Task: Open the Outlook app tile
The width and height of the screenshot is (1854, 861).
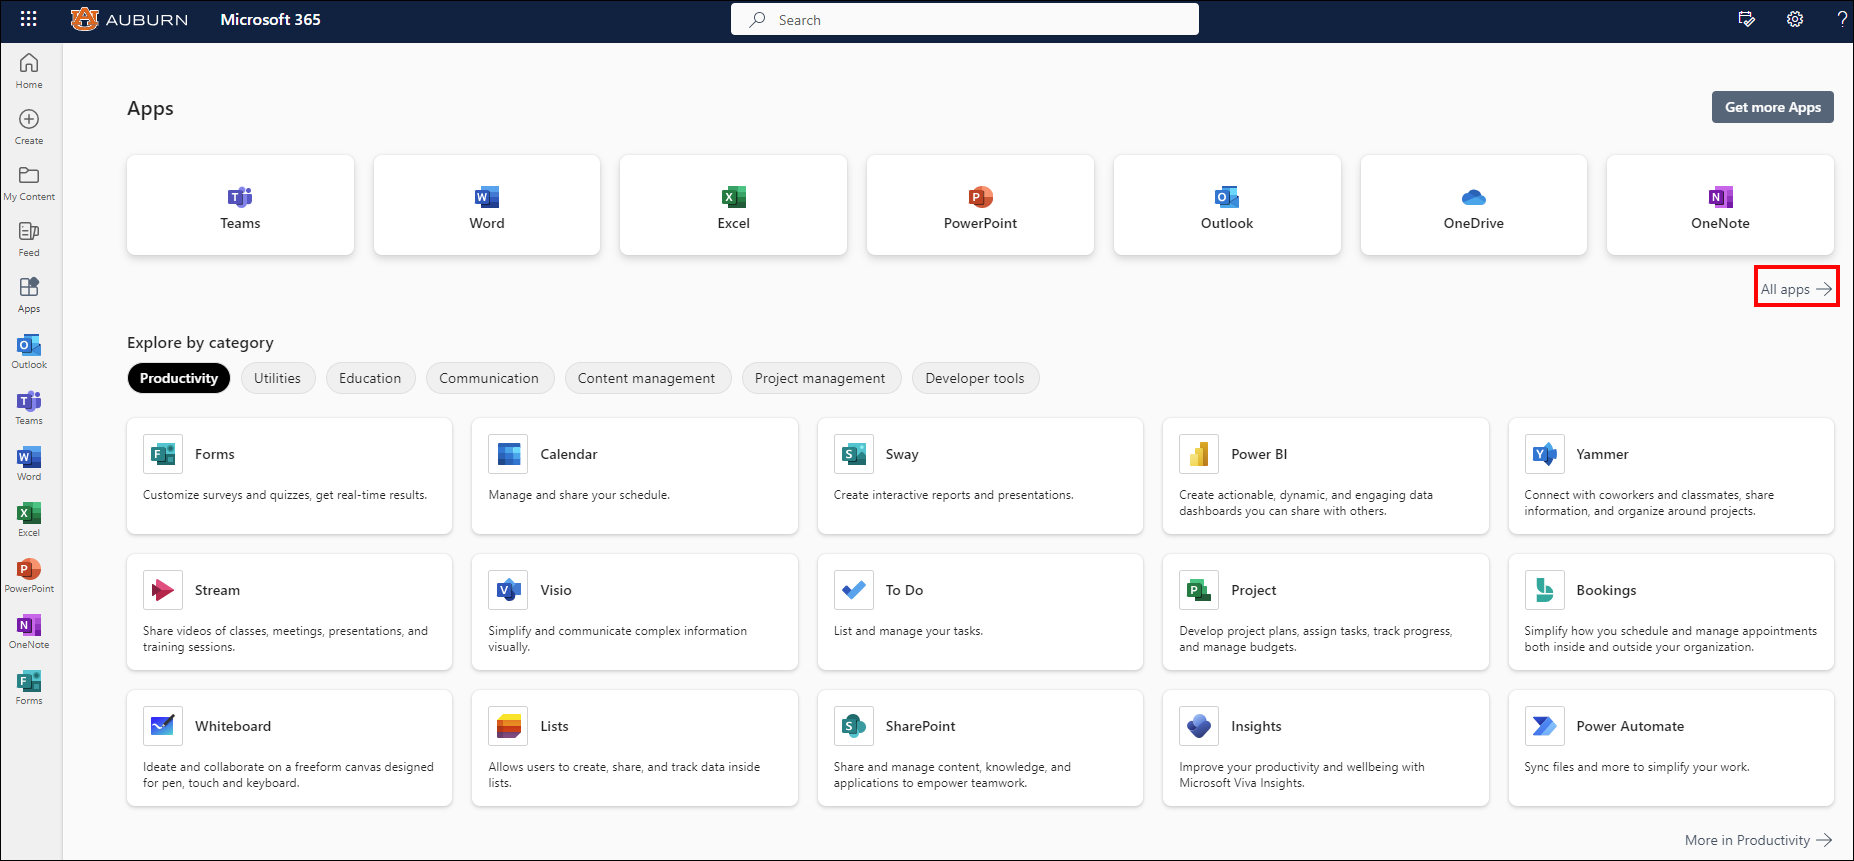Action: click(x=1227, y=205)
